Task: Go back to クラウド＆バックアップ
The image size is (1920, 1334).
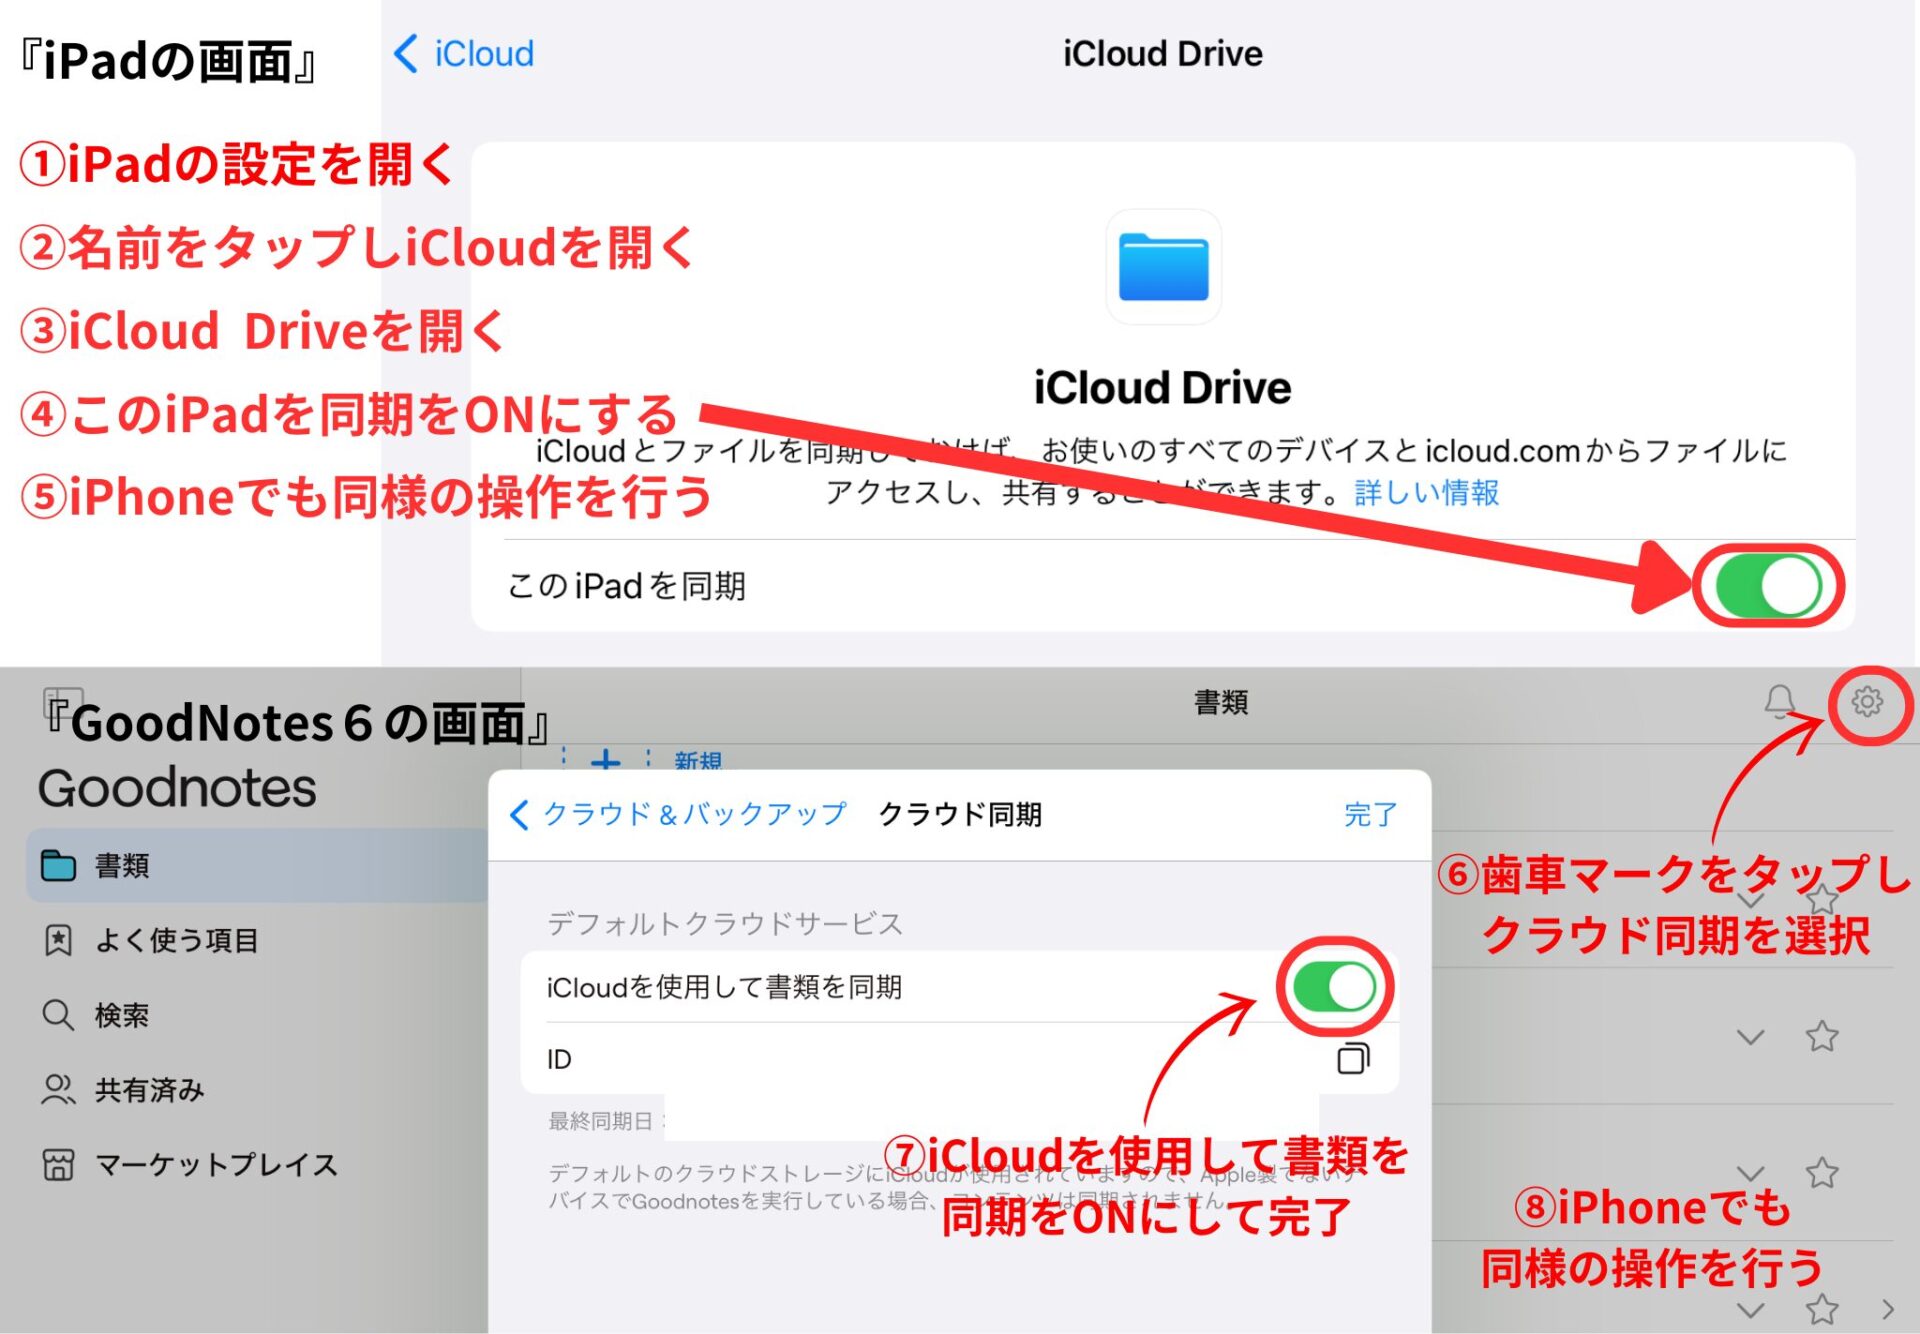Action: (x=680, y=814)
